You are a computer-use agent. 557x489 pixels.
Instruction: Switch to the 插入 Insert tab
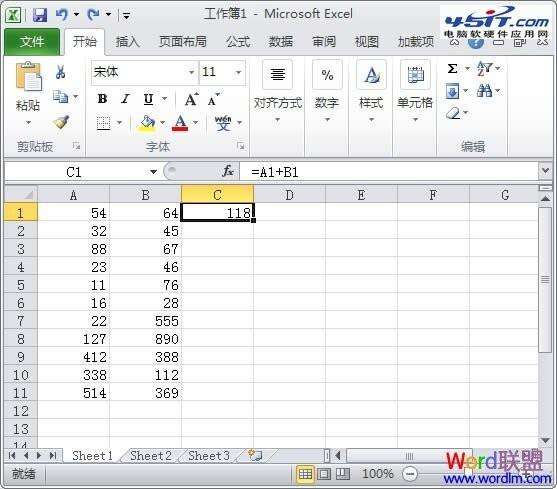[128, 42]
